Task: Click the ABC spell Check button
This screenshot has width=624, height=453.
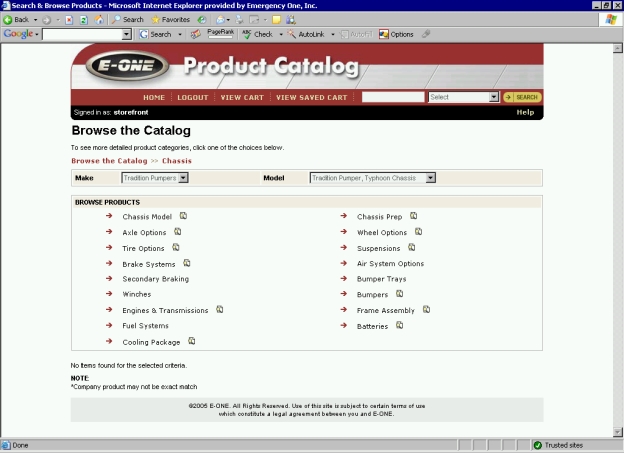Action: 257,34
